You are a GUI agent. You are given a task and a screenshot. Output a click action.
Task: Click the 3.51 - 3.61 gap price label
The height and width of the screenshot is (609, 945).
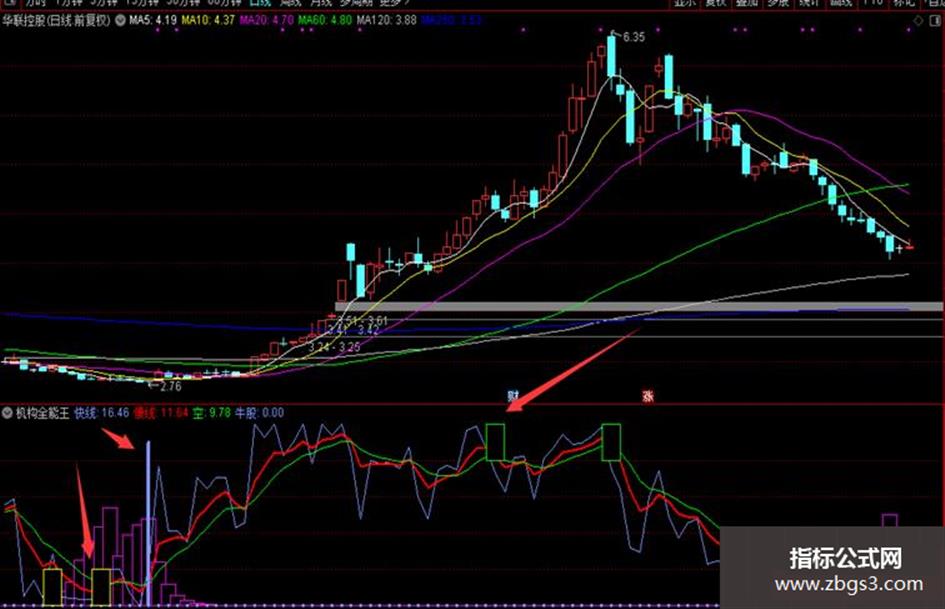[x=362, y=320]
